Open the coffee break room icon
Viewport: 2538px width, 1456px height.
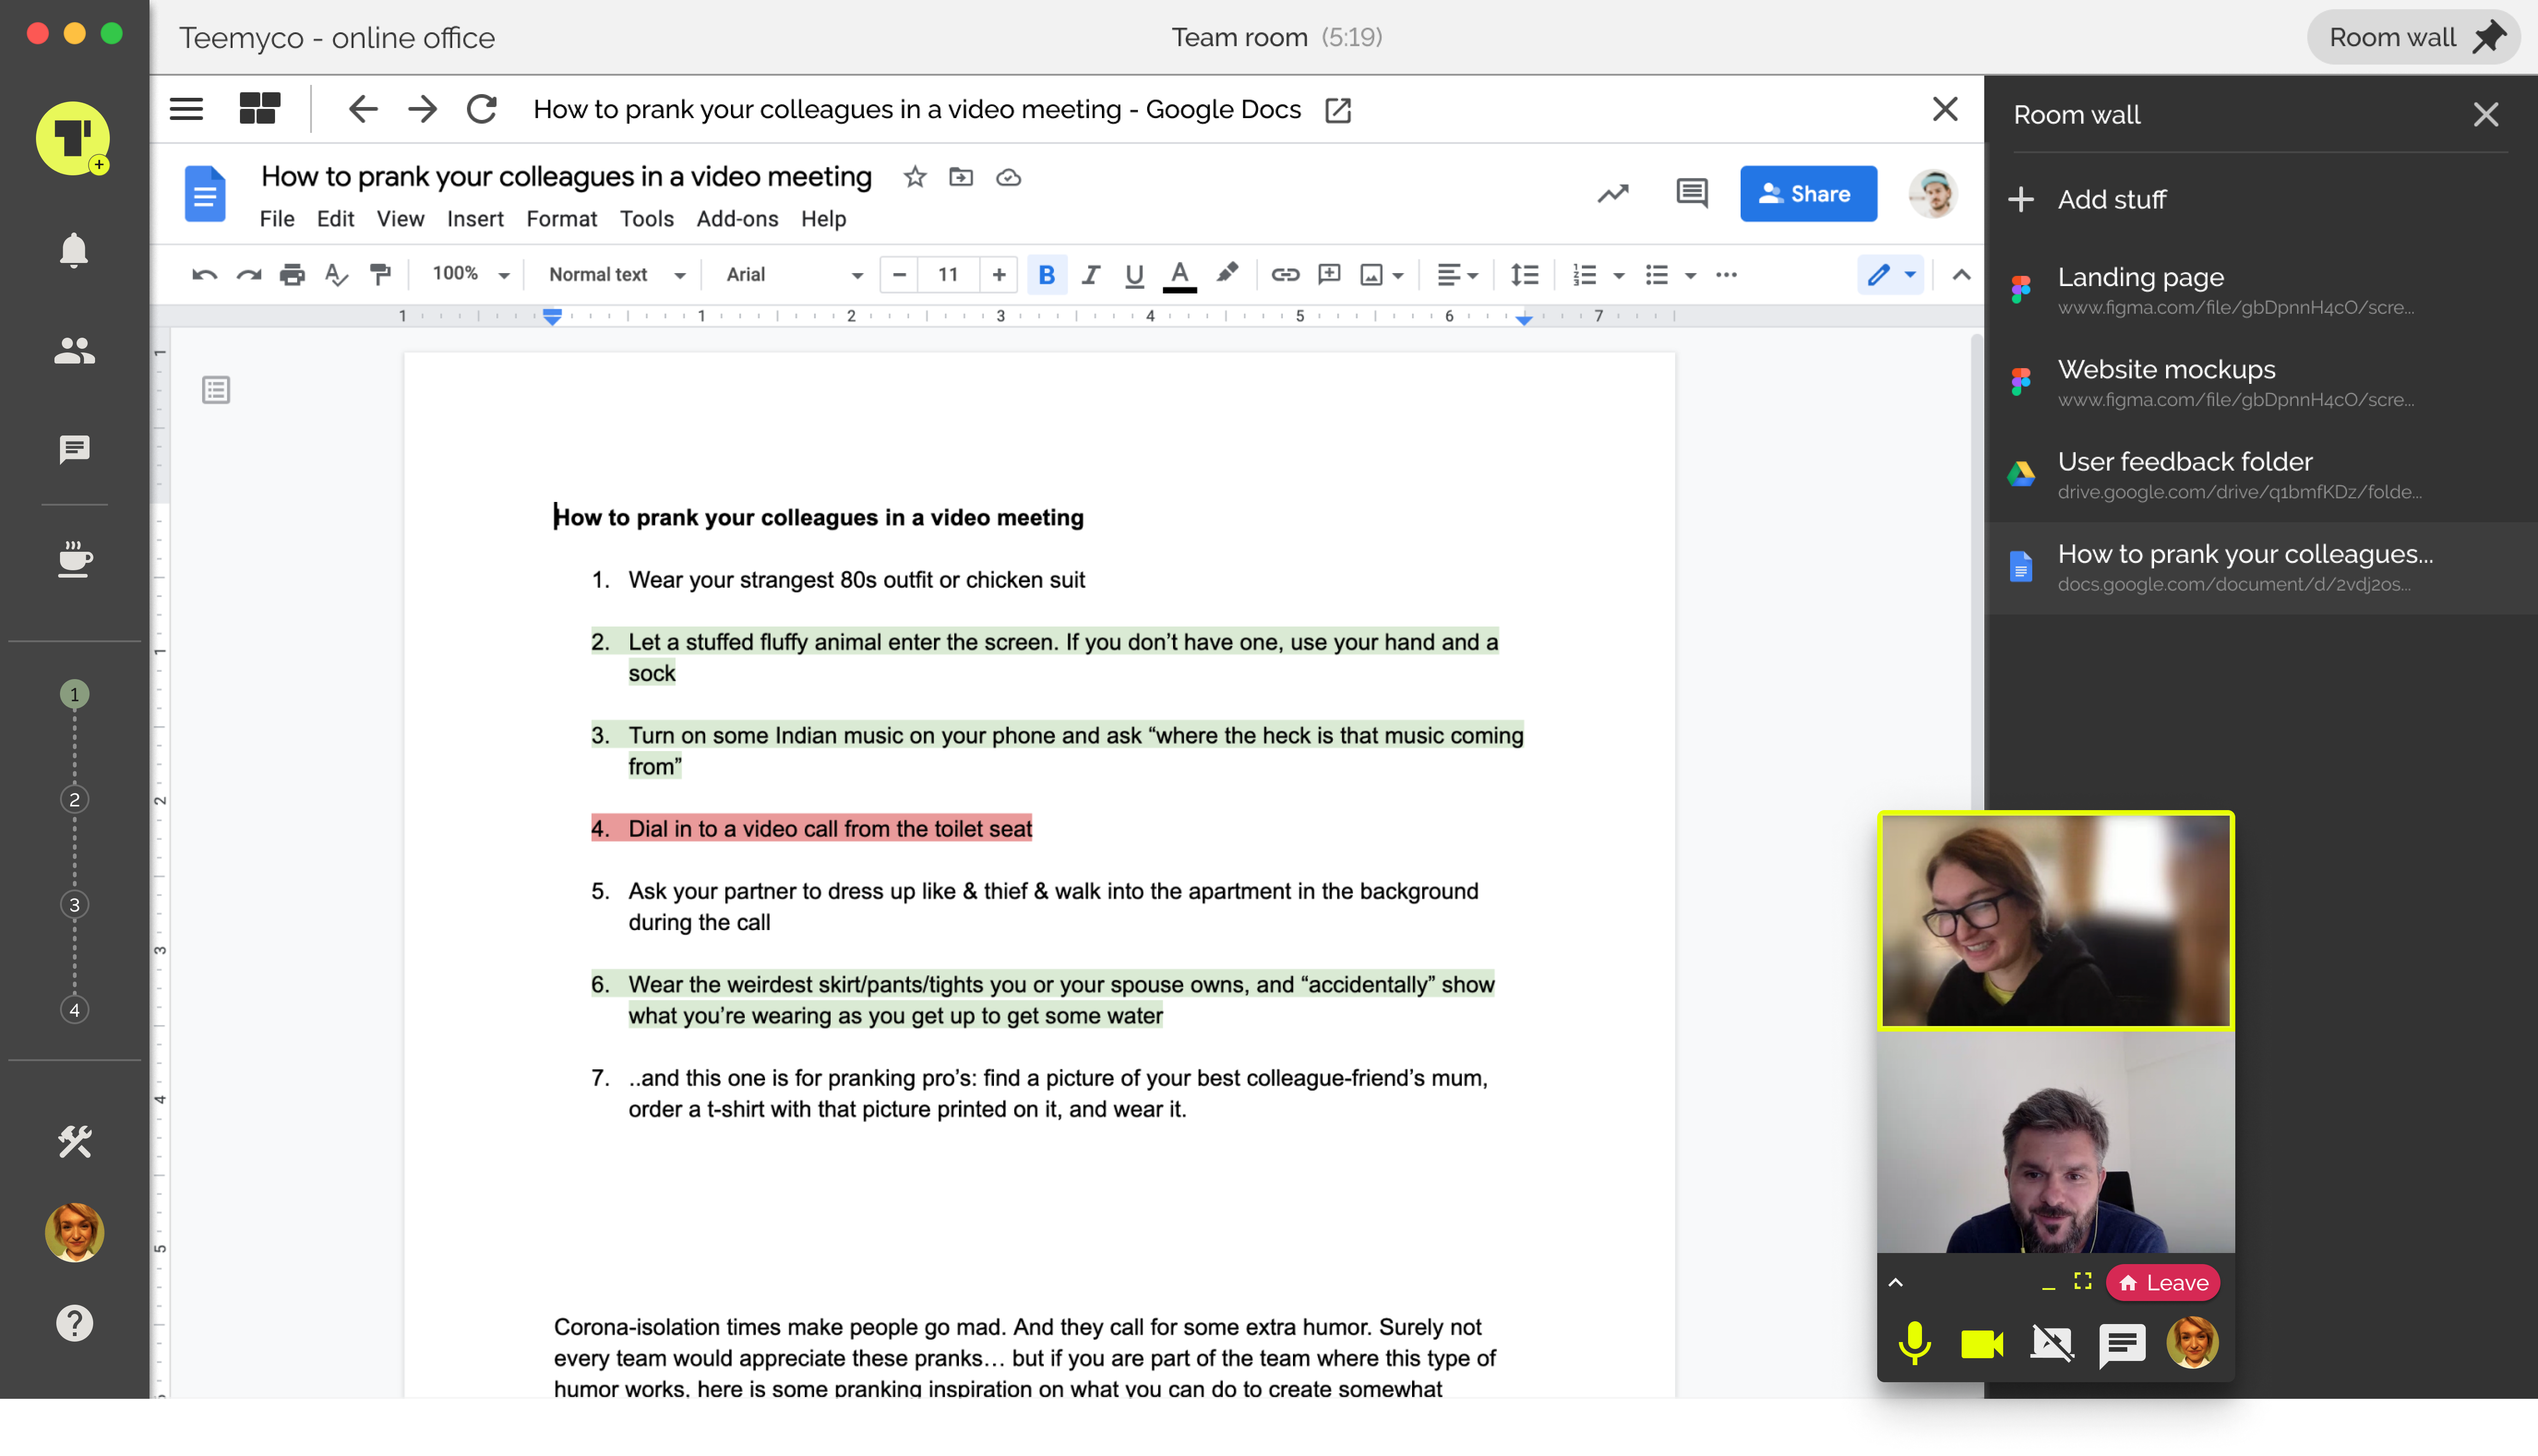coord(74,558)
